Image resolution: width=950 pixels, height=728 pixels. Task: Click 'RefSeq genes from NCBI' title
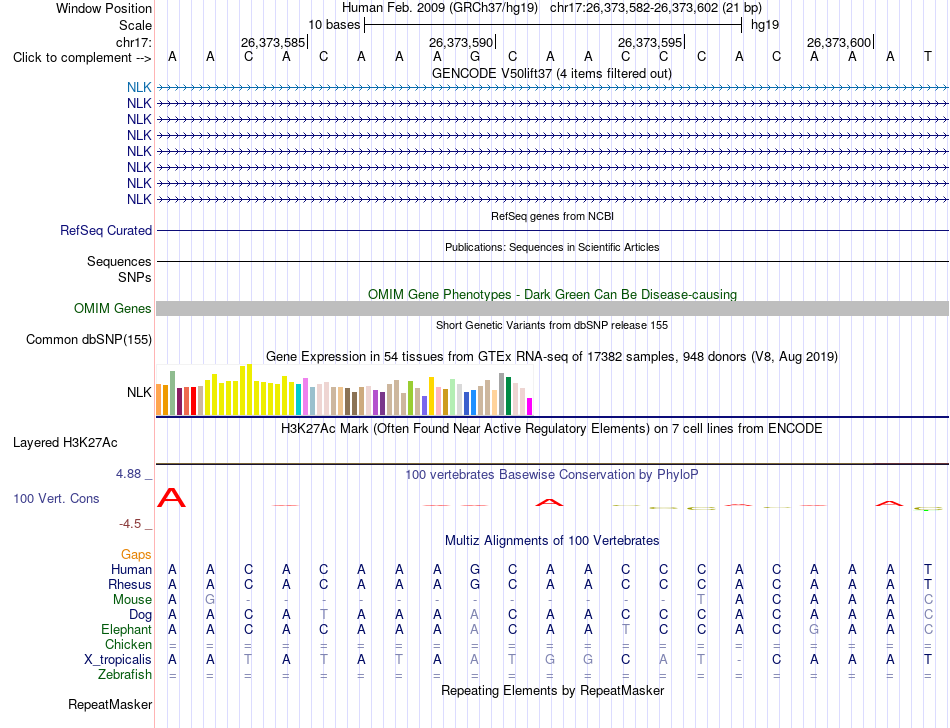click(552, 216)
